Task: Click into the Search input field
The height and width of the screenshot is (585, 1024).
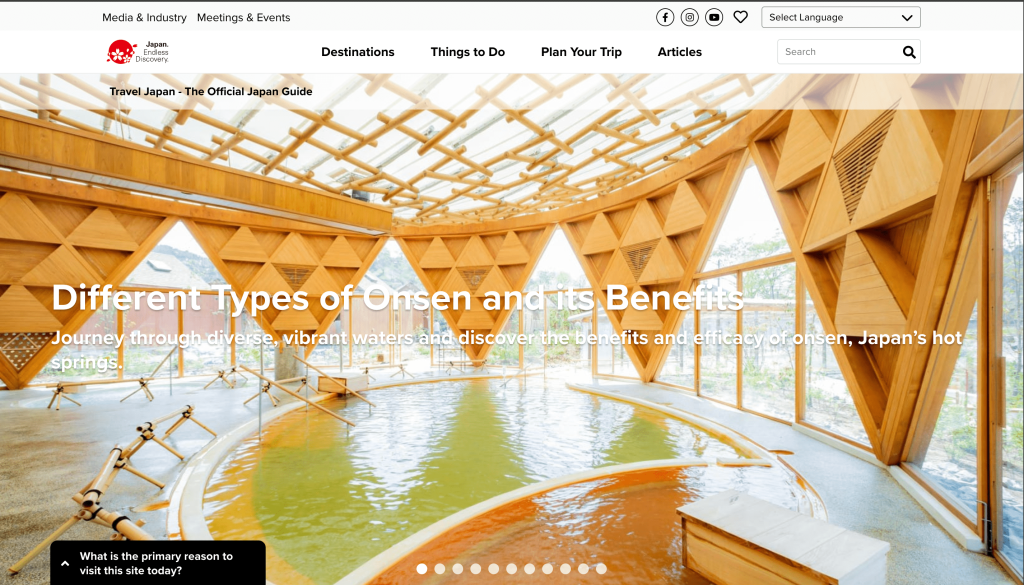Action: click(x=839, y=52)
